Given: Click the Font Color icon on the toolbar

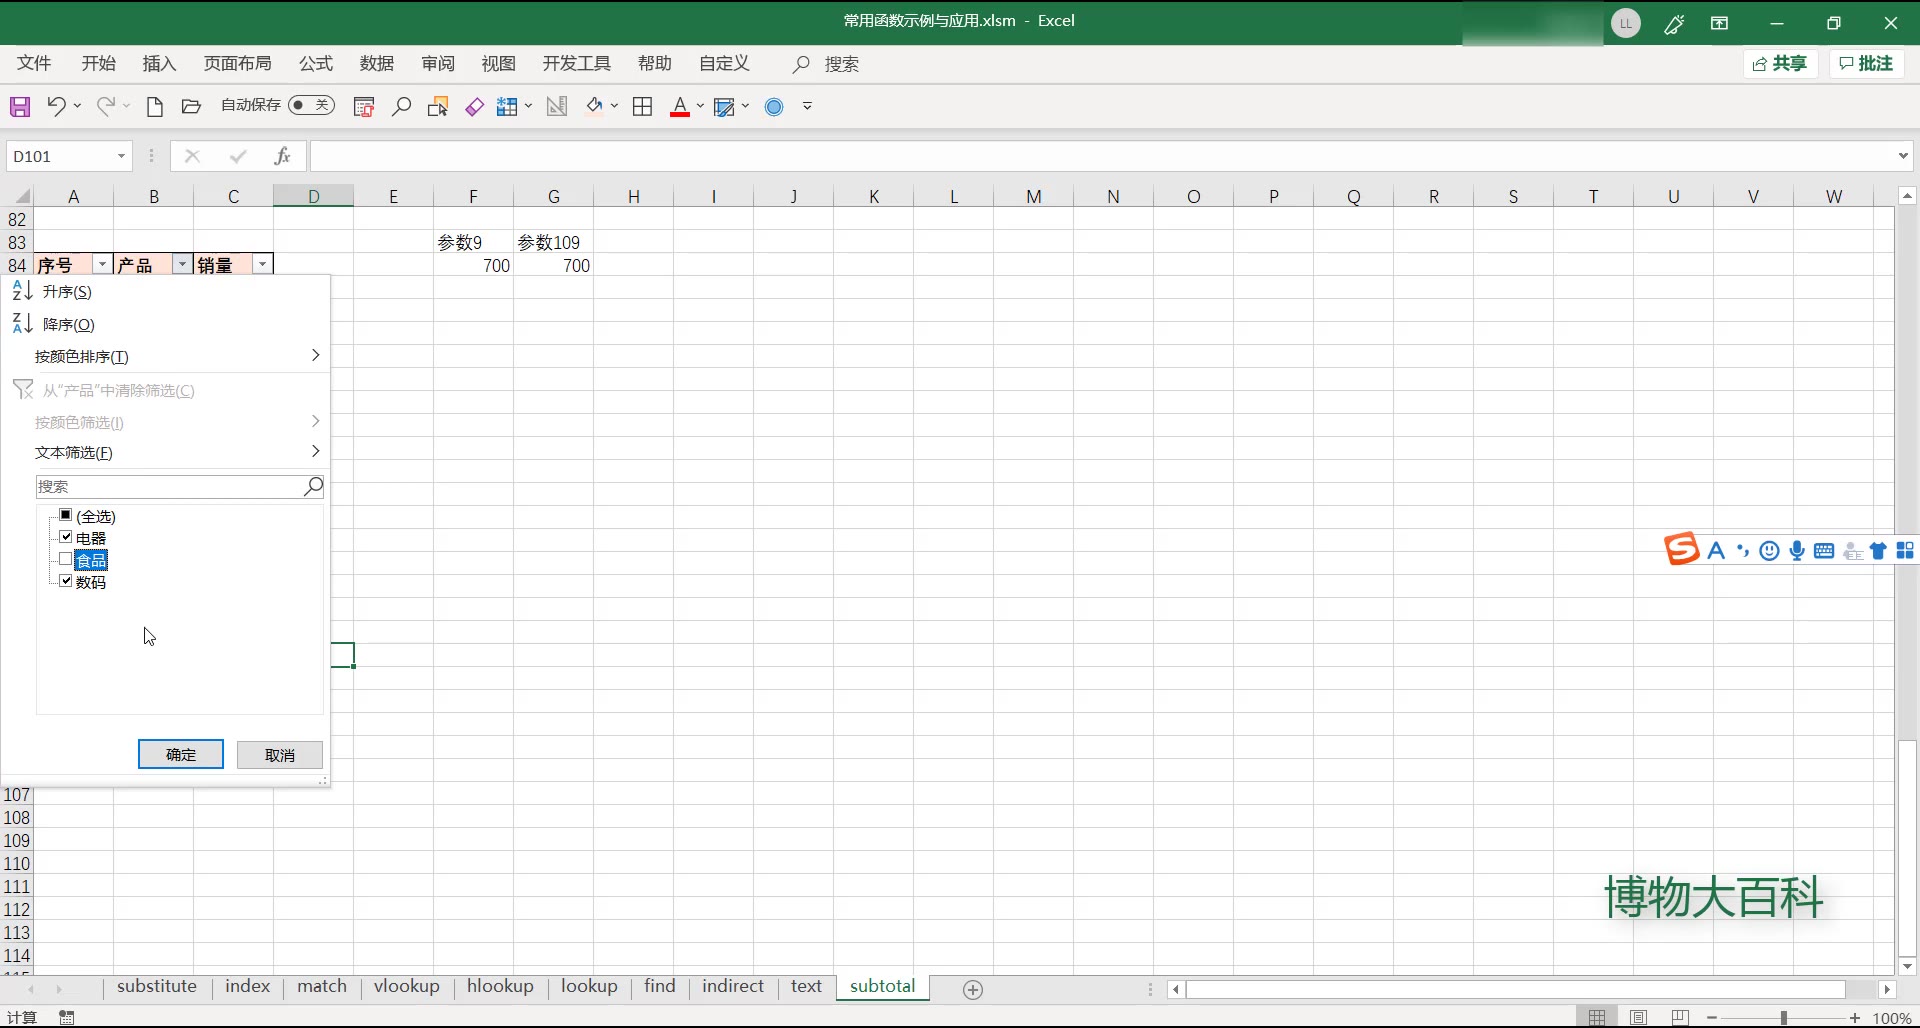Looking at the screenshot, I should click(x=680, y=106).
